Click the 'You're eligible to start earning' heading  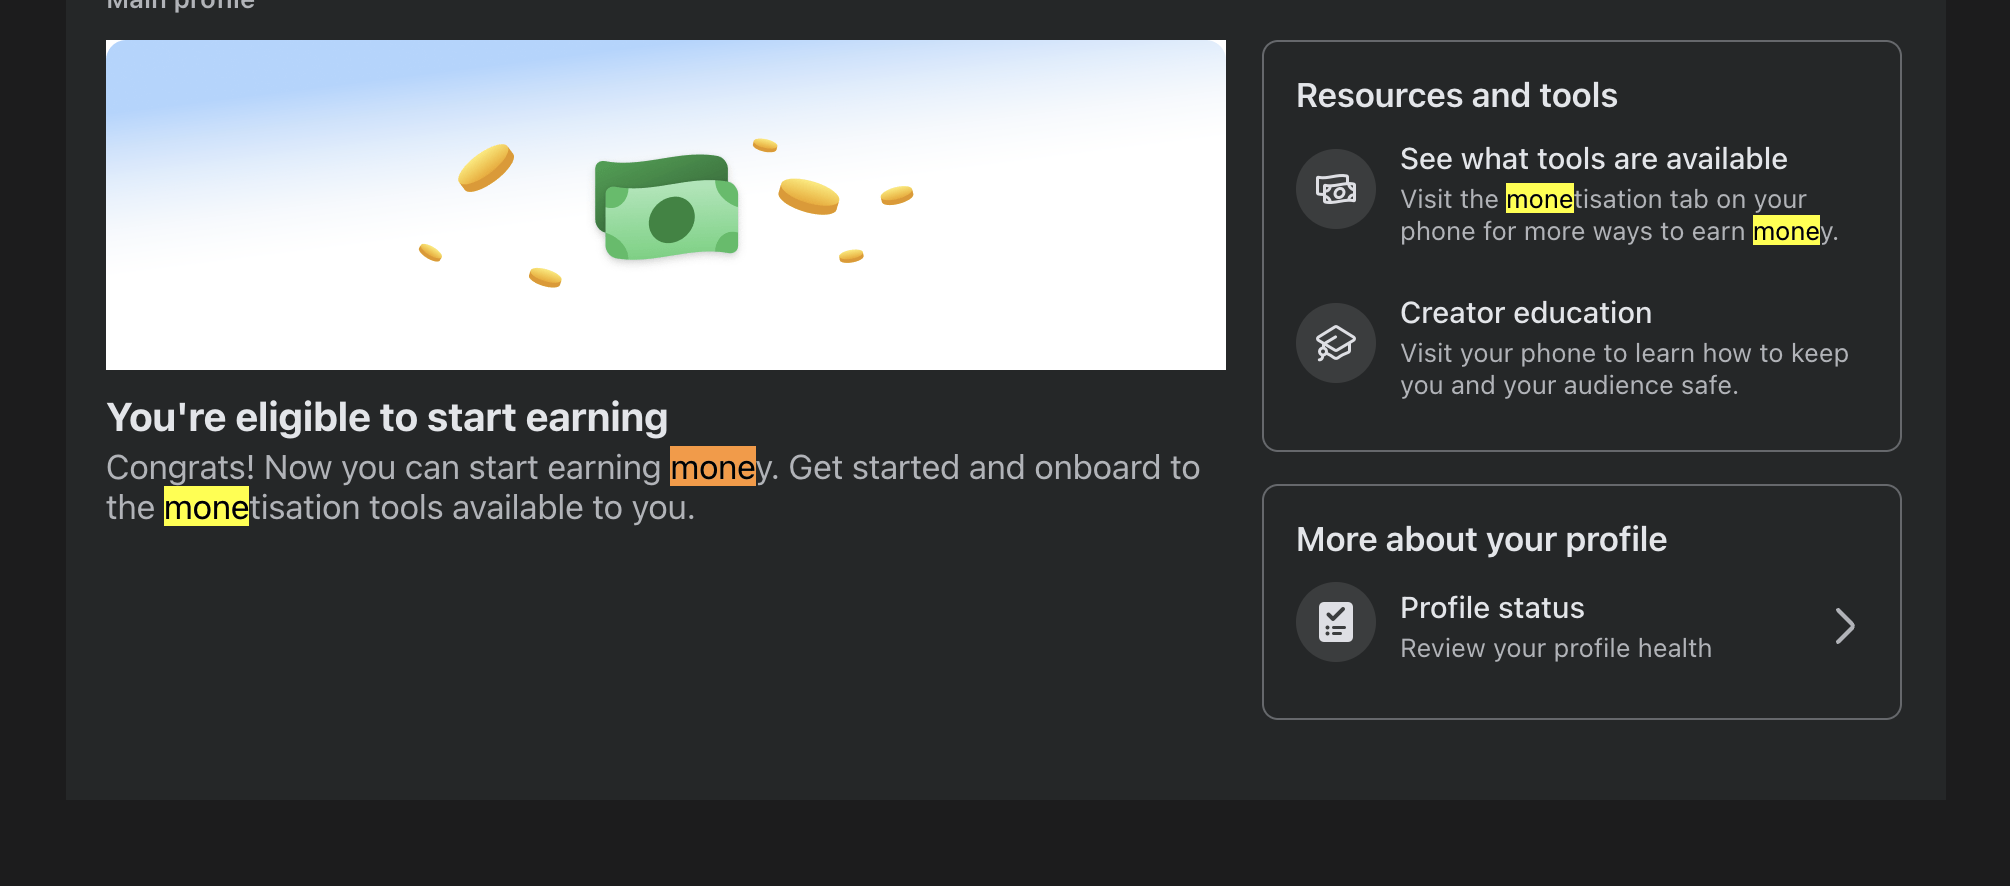pos(387,418)
